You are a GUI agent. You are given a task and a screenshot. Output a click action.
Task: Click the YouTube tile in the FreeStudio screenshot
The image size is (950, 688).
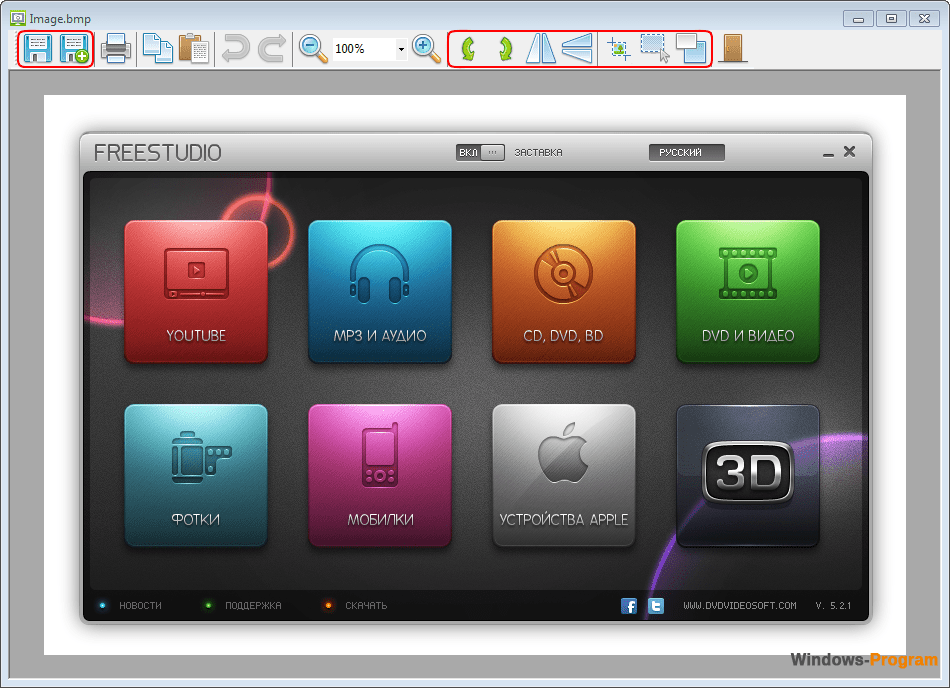coord(196,291)
